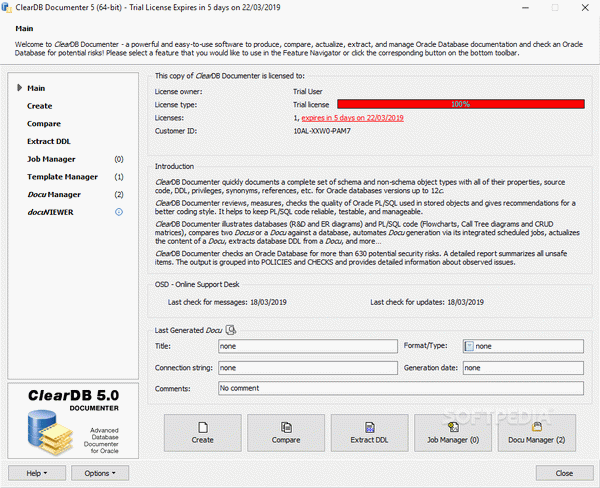Open the Last Generated Docu preview icon
Viewport: 600px width, 488px height.
click(x=231, y=330)
